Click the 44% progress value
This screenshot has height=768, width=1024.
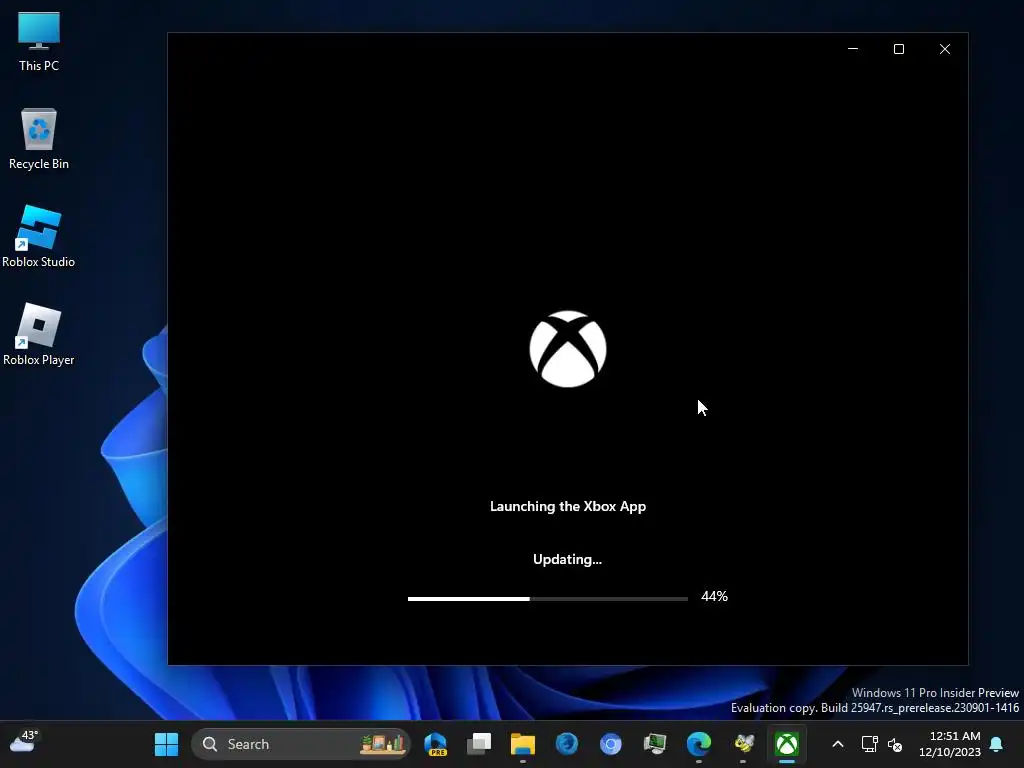click(x=714, y=596)
